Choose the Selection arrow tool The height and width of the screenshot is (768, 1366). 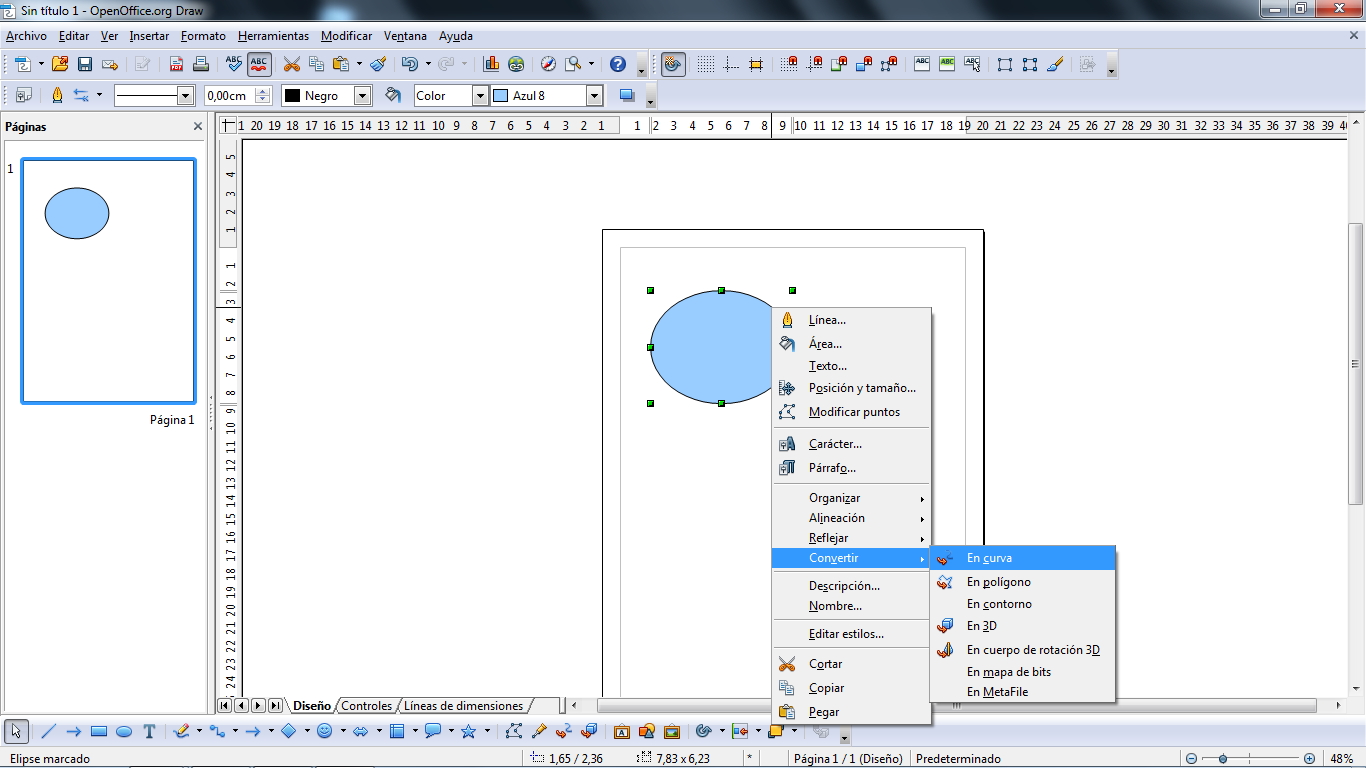click(x=16, y=731)
